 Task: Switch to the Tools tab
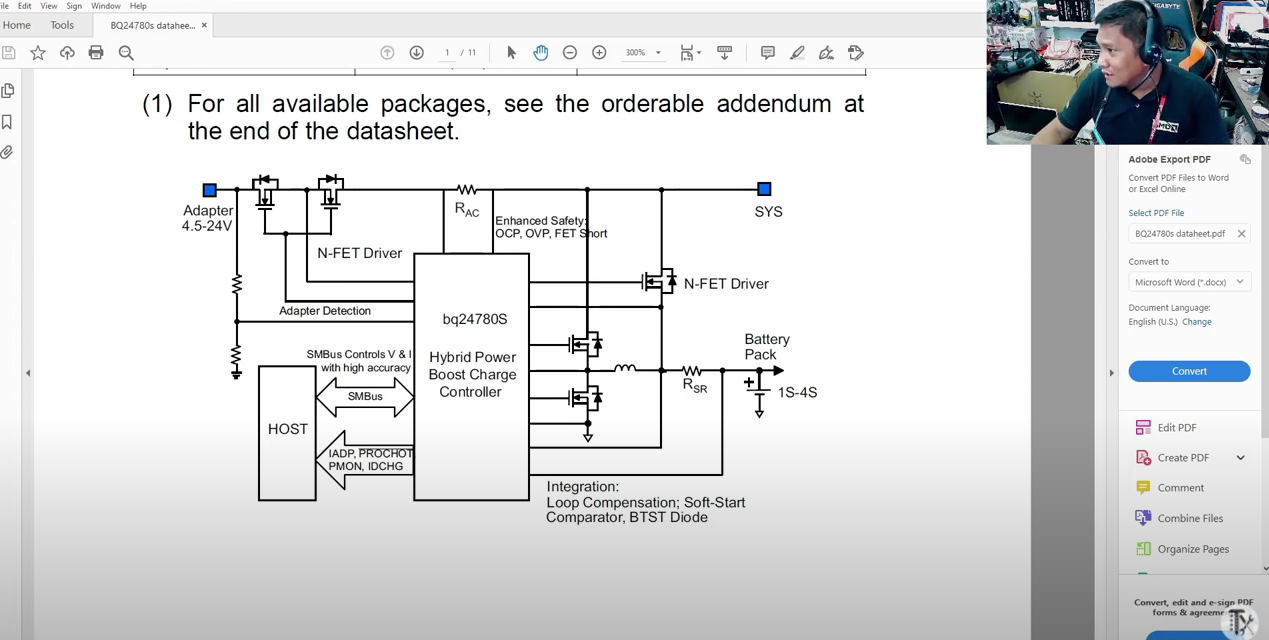62,25
